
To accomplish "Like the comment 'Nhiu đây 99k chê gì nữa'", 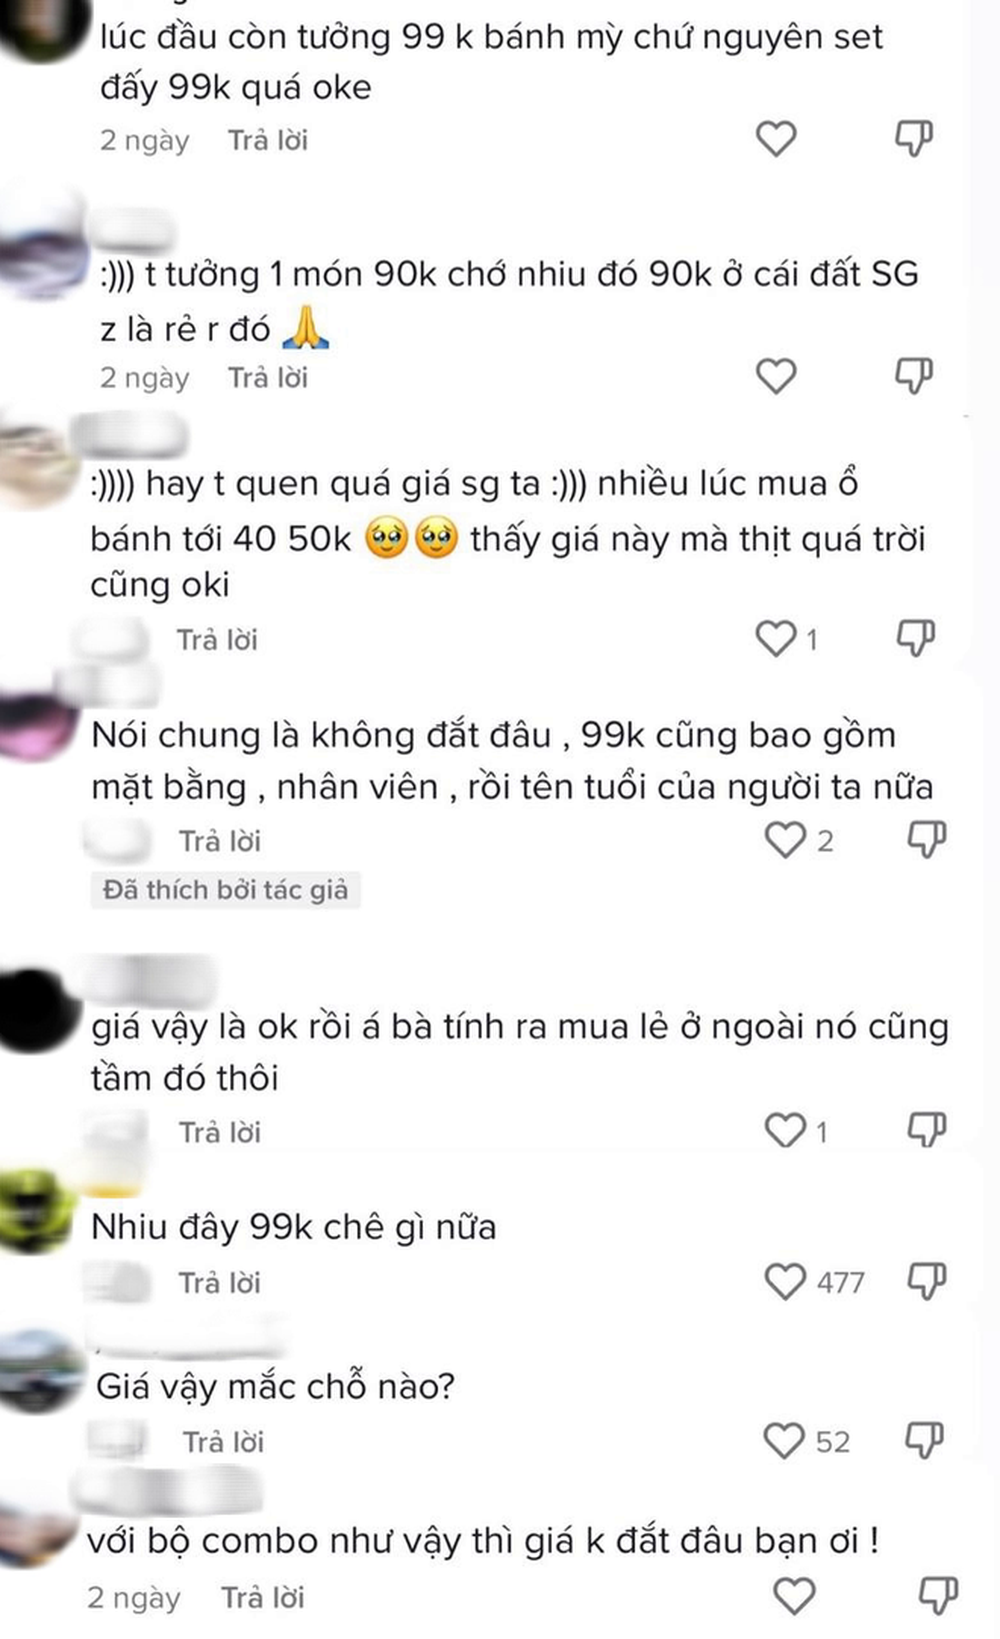I will pos(785,1281).
